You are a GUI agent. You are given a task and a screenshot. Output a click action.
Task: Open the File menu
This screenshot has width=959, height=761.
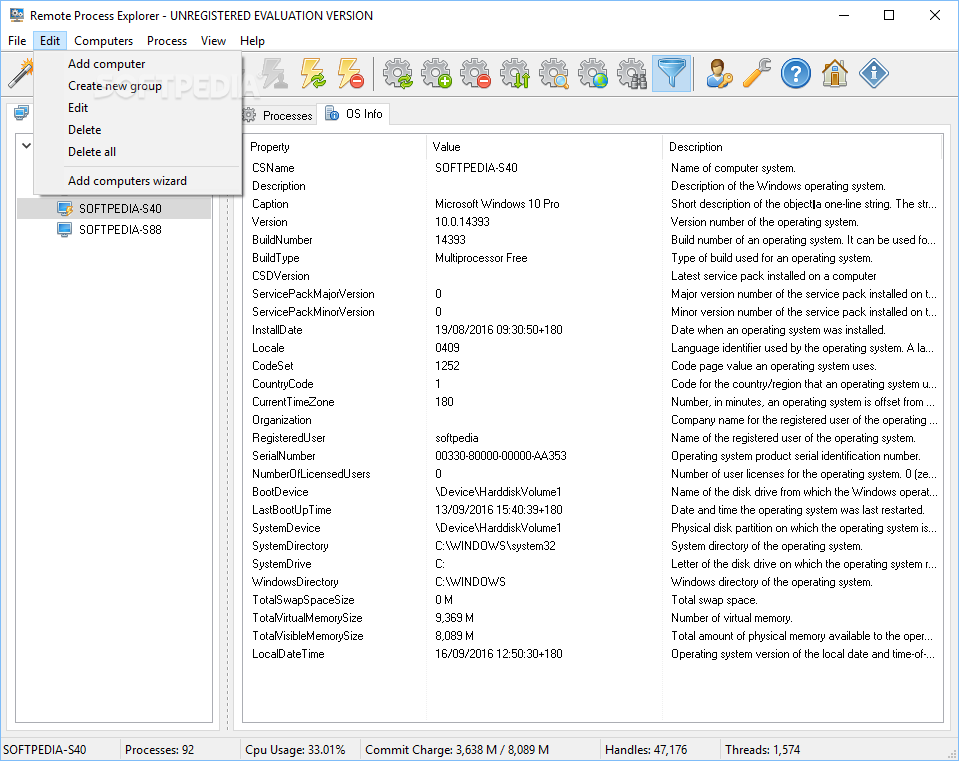(17, 40)
